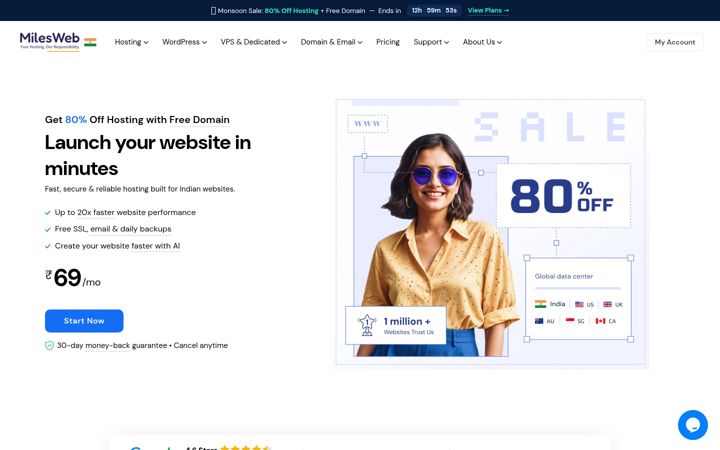Go to the Pricing page
Screen dimensions: 720x450
click(x=388, y=42)
